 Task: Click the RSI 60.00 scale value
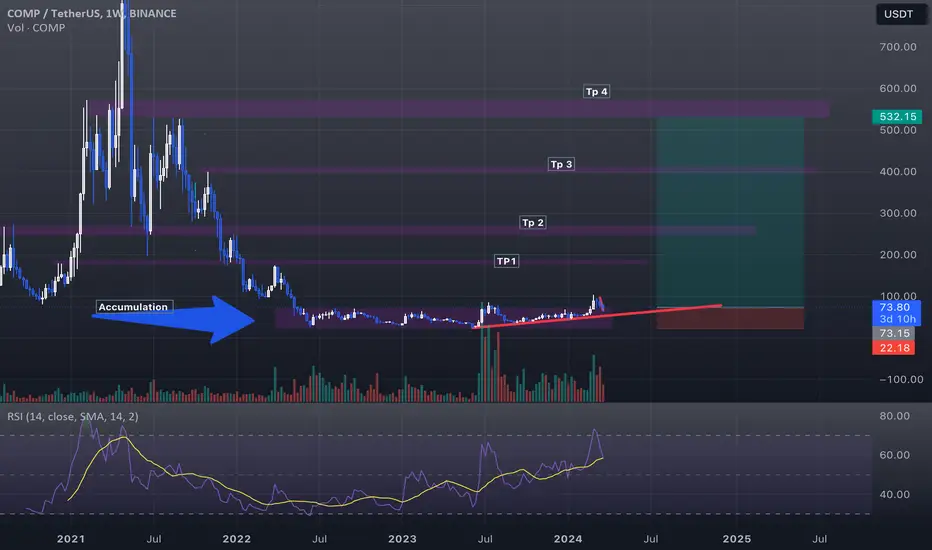click(x=894, y=455)
